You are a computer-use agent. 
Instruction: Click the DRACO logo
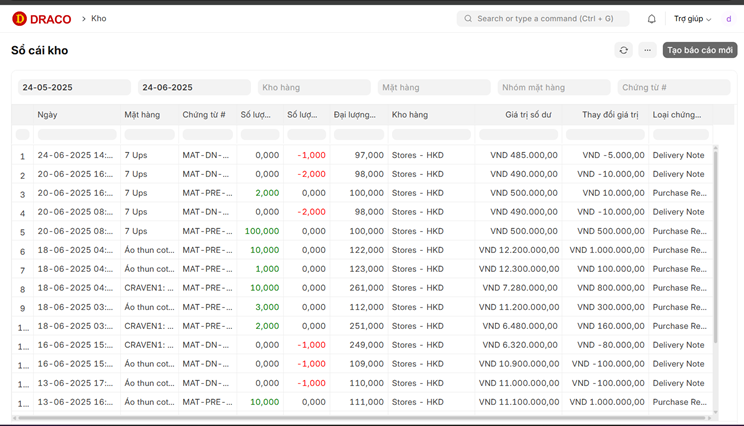(42, 19)
